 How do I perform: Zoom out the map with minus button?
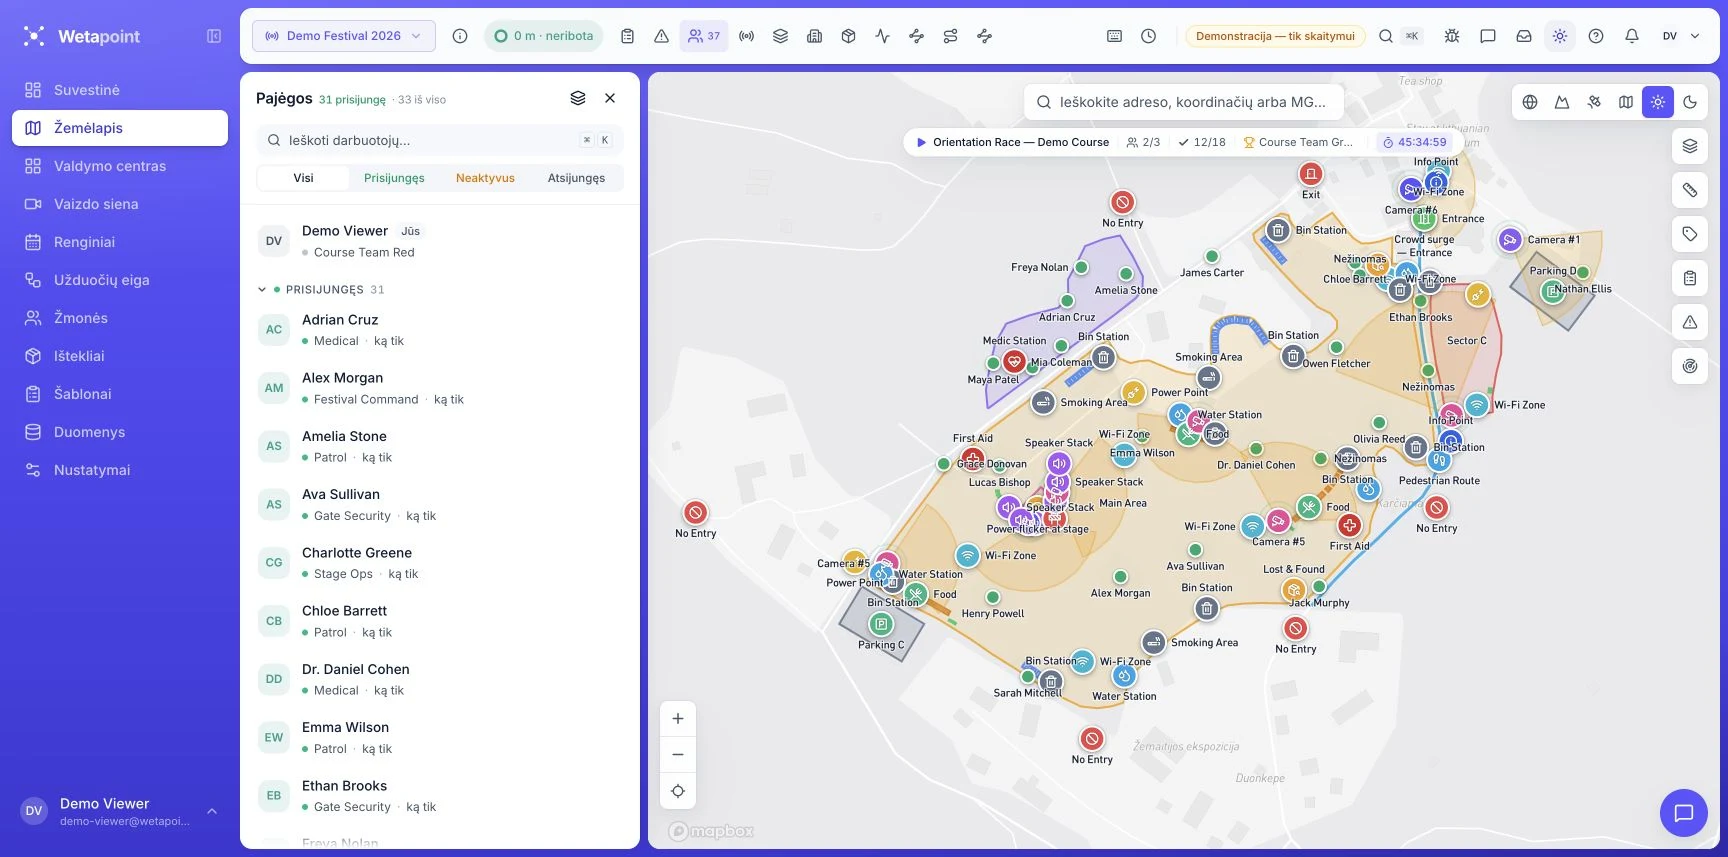(x=678, y=755)
